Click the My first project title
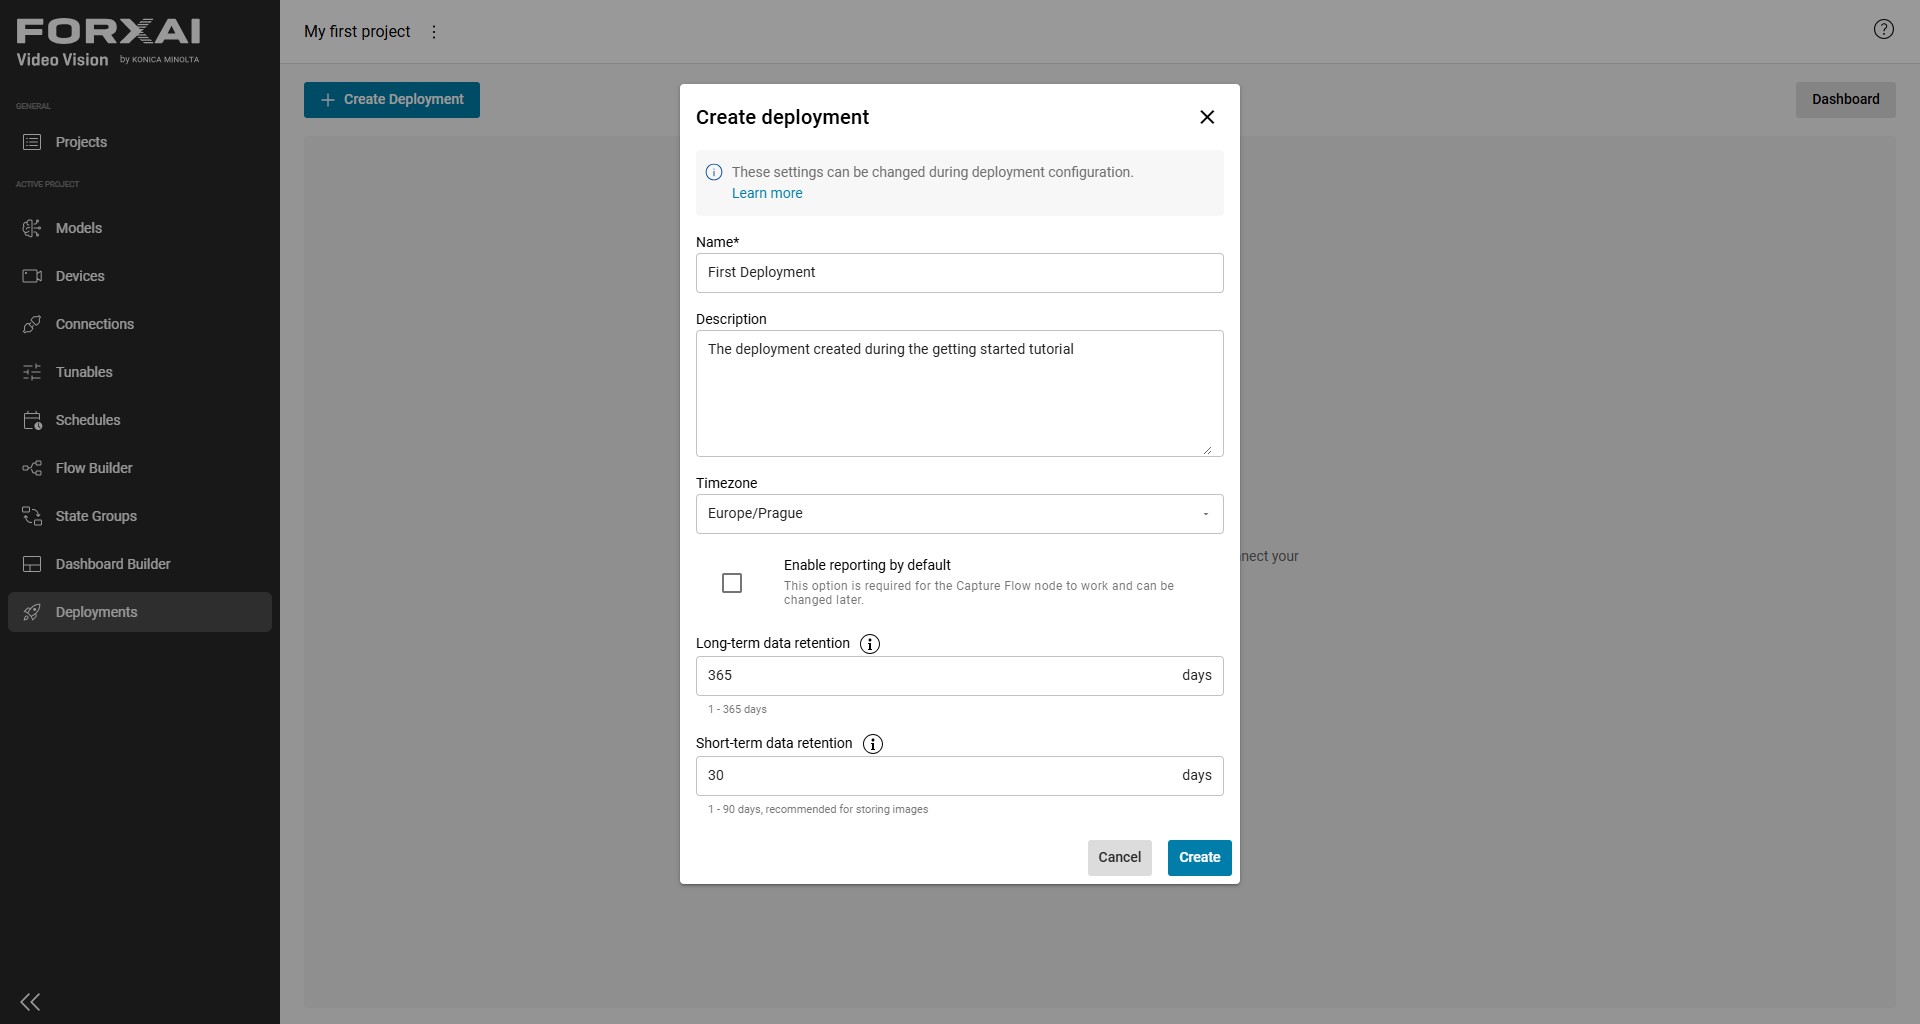1920x1024 pixels. [357, 32]
